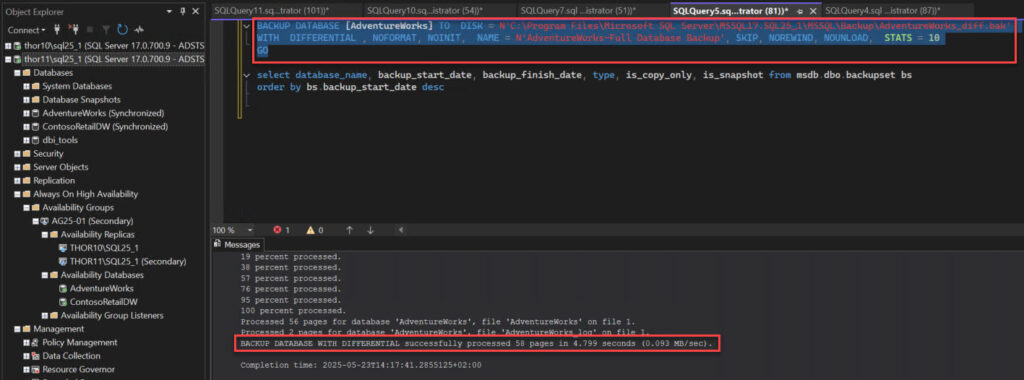This screenshot has width=1024, height=380.
Task: Click the '100 percent processed.' message line
Action: (x=293, y=311)
